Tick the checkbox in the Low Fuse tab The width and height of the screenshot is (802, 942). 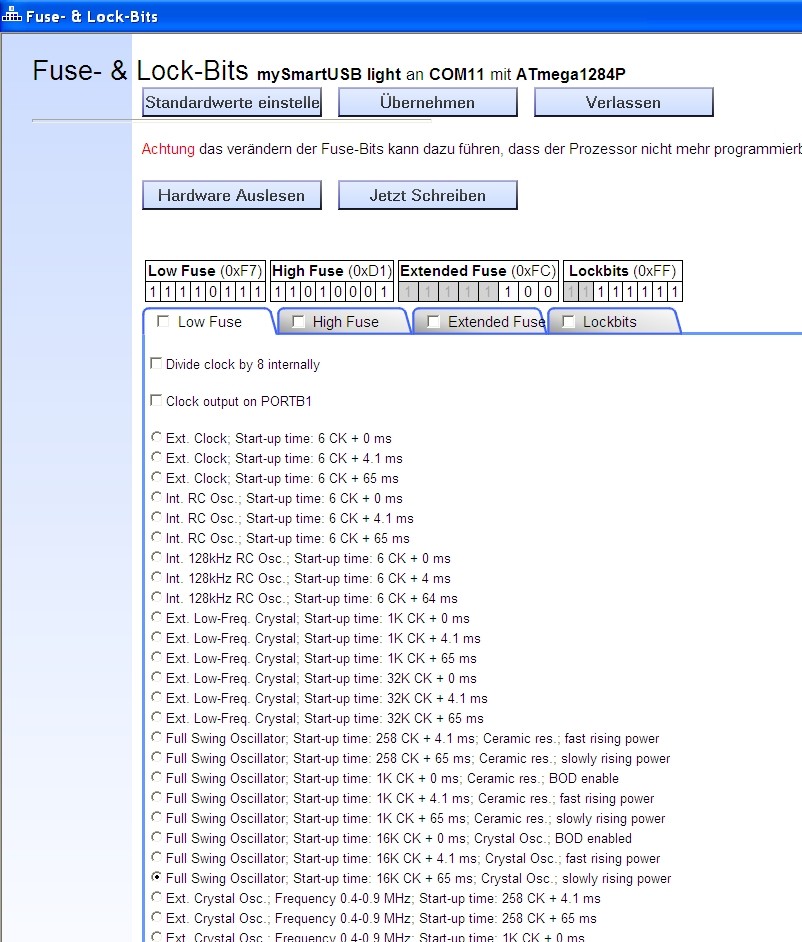(163, 321)
